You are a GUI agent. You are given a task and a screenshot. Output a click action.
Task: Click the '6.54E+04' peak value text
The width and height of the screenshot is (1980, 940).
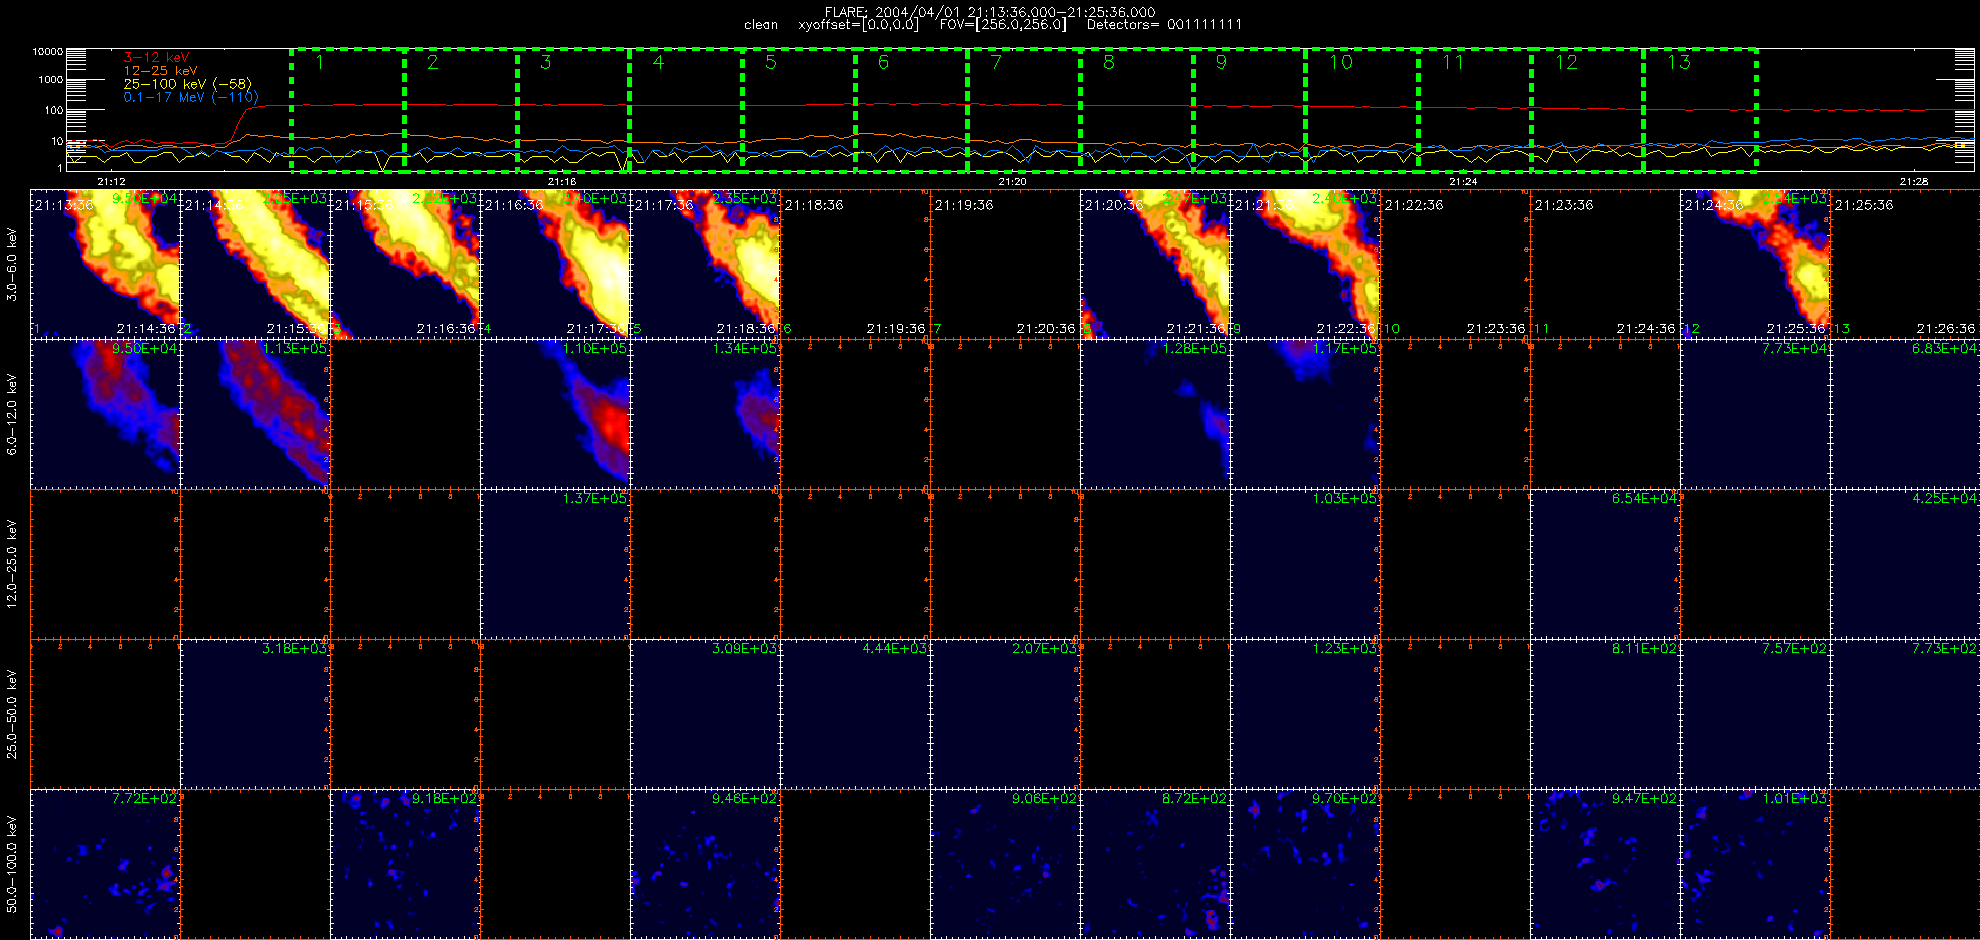(1645, 498)
